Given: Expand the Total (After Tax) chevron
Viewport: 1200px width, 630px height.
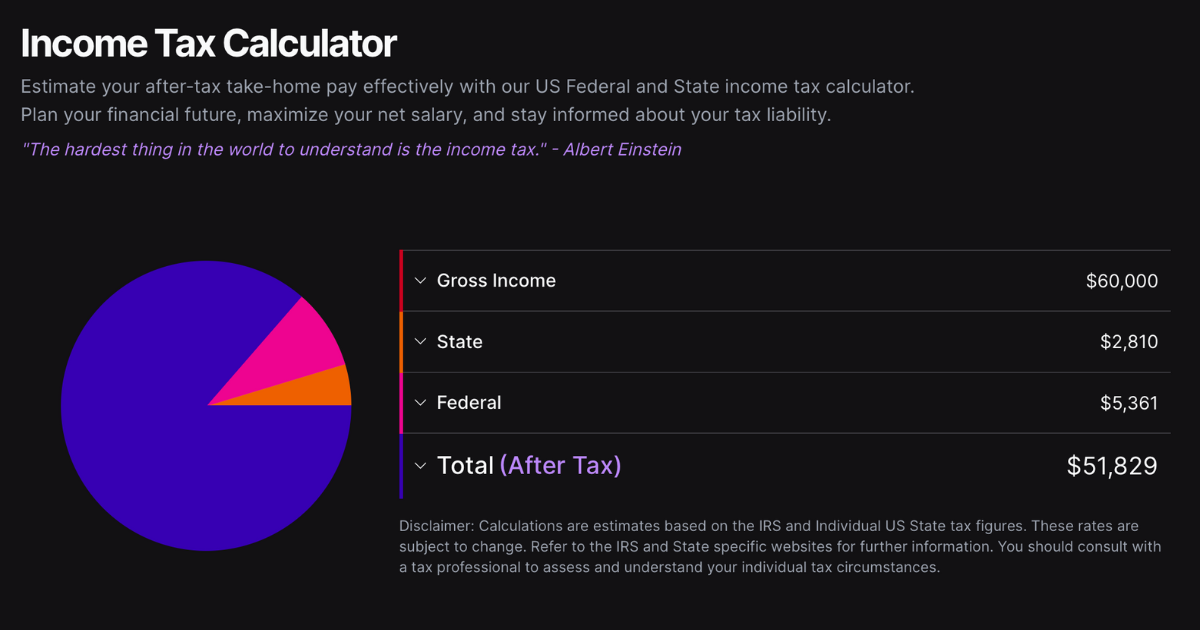Looking at the screenshot, I should pos(420,465).
